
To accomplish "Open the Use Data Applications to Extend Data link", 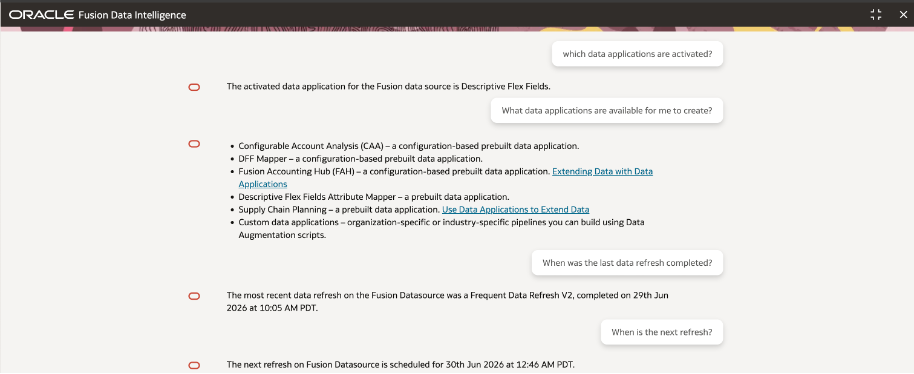I will click(515, 209).
